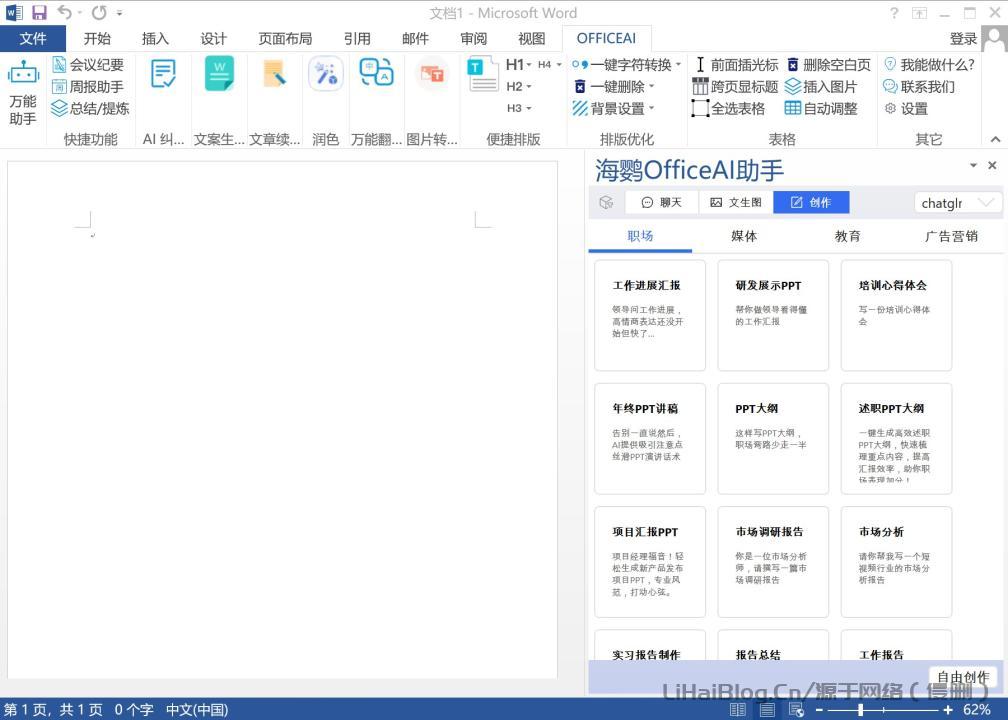Switch to Print Layout view in status bar
Viewport: 1008px width, 720px height.
pyautogui.click(x=767, y=710)
